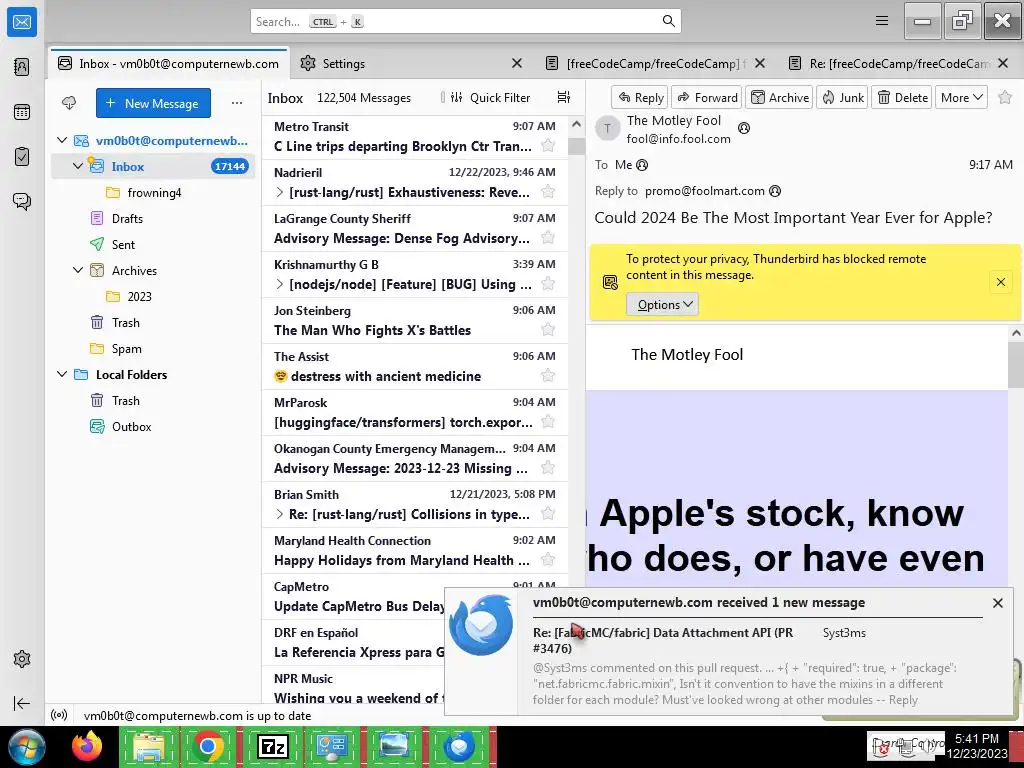The height and width of the screenshot is (768, 1024).
Task: Switch to the first freeCodeCamp tab
Action: point(655,63)
